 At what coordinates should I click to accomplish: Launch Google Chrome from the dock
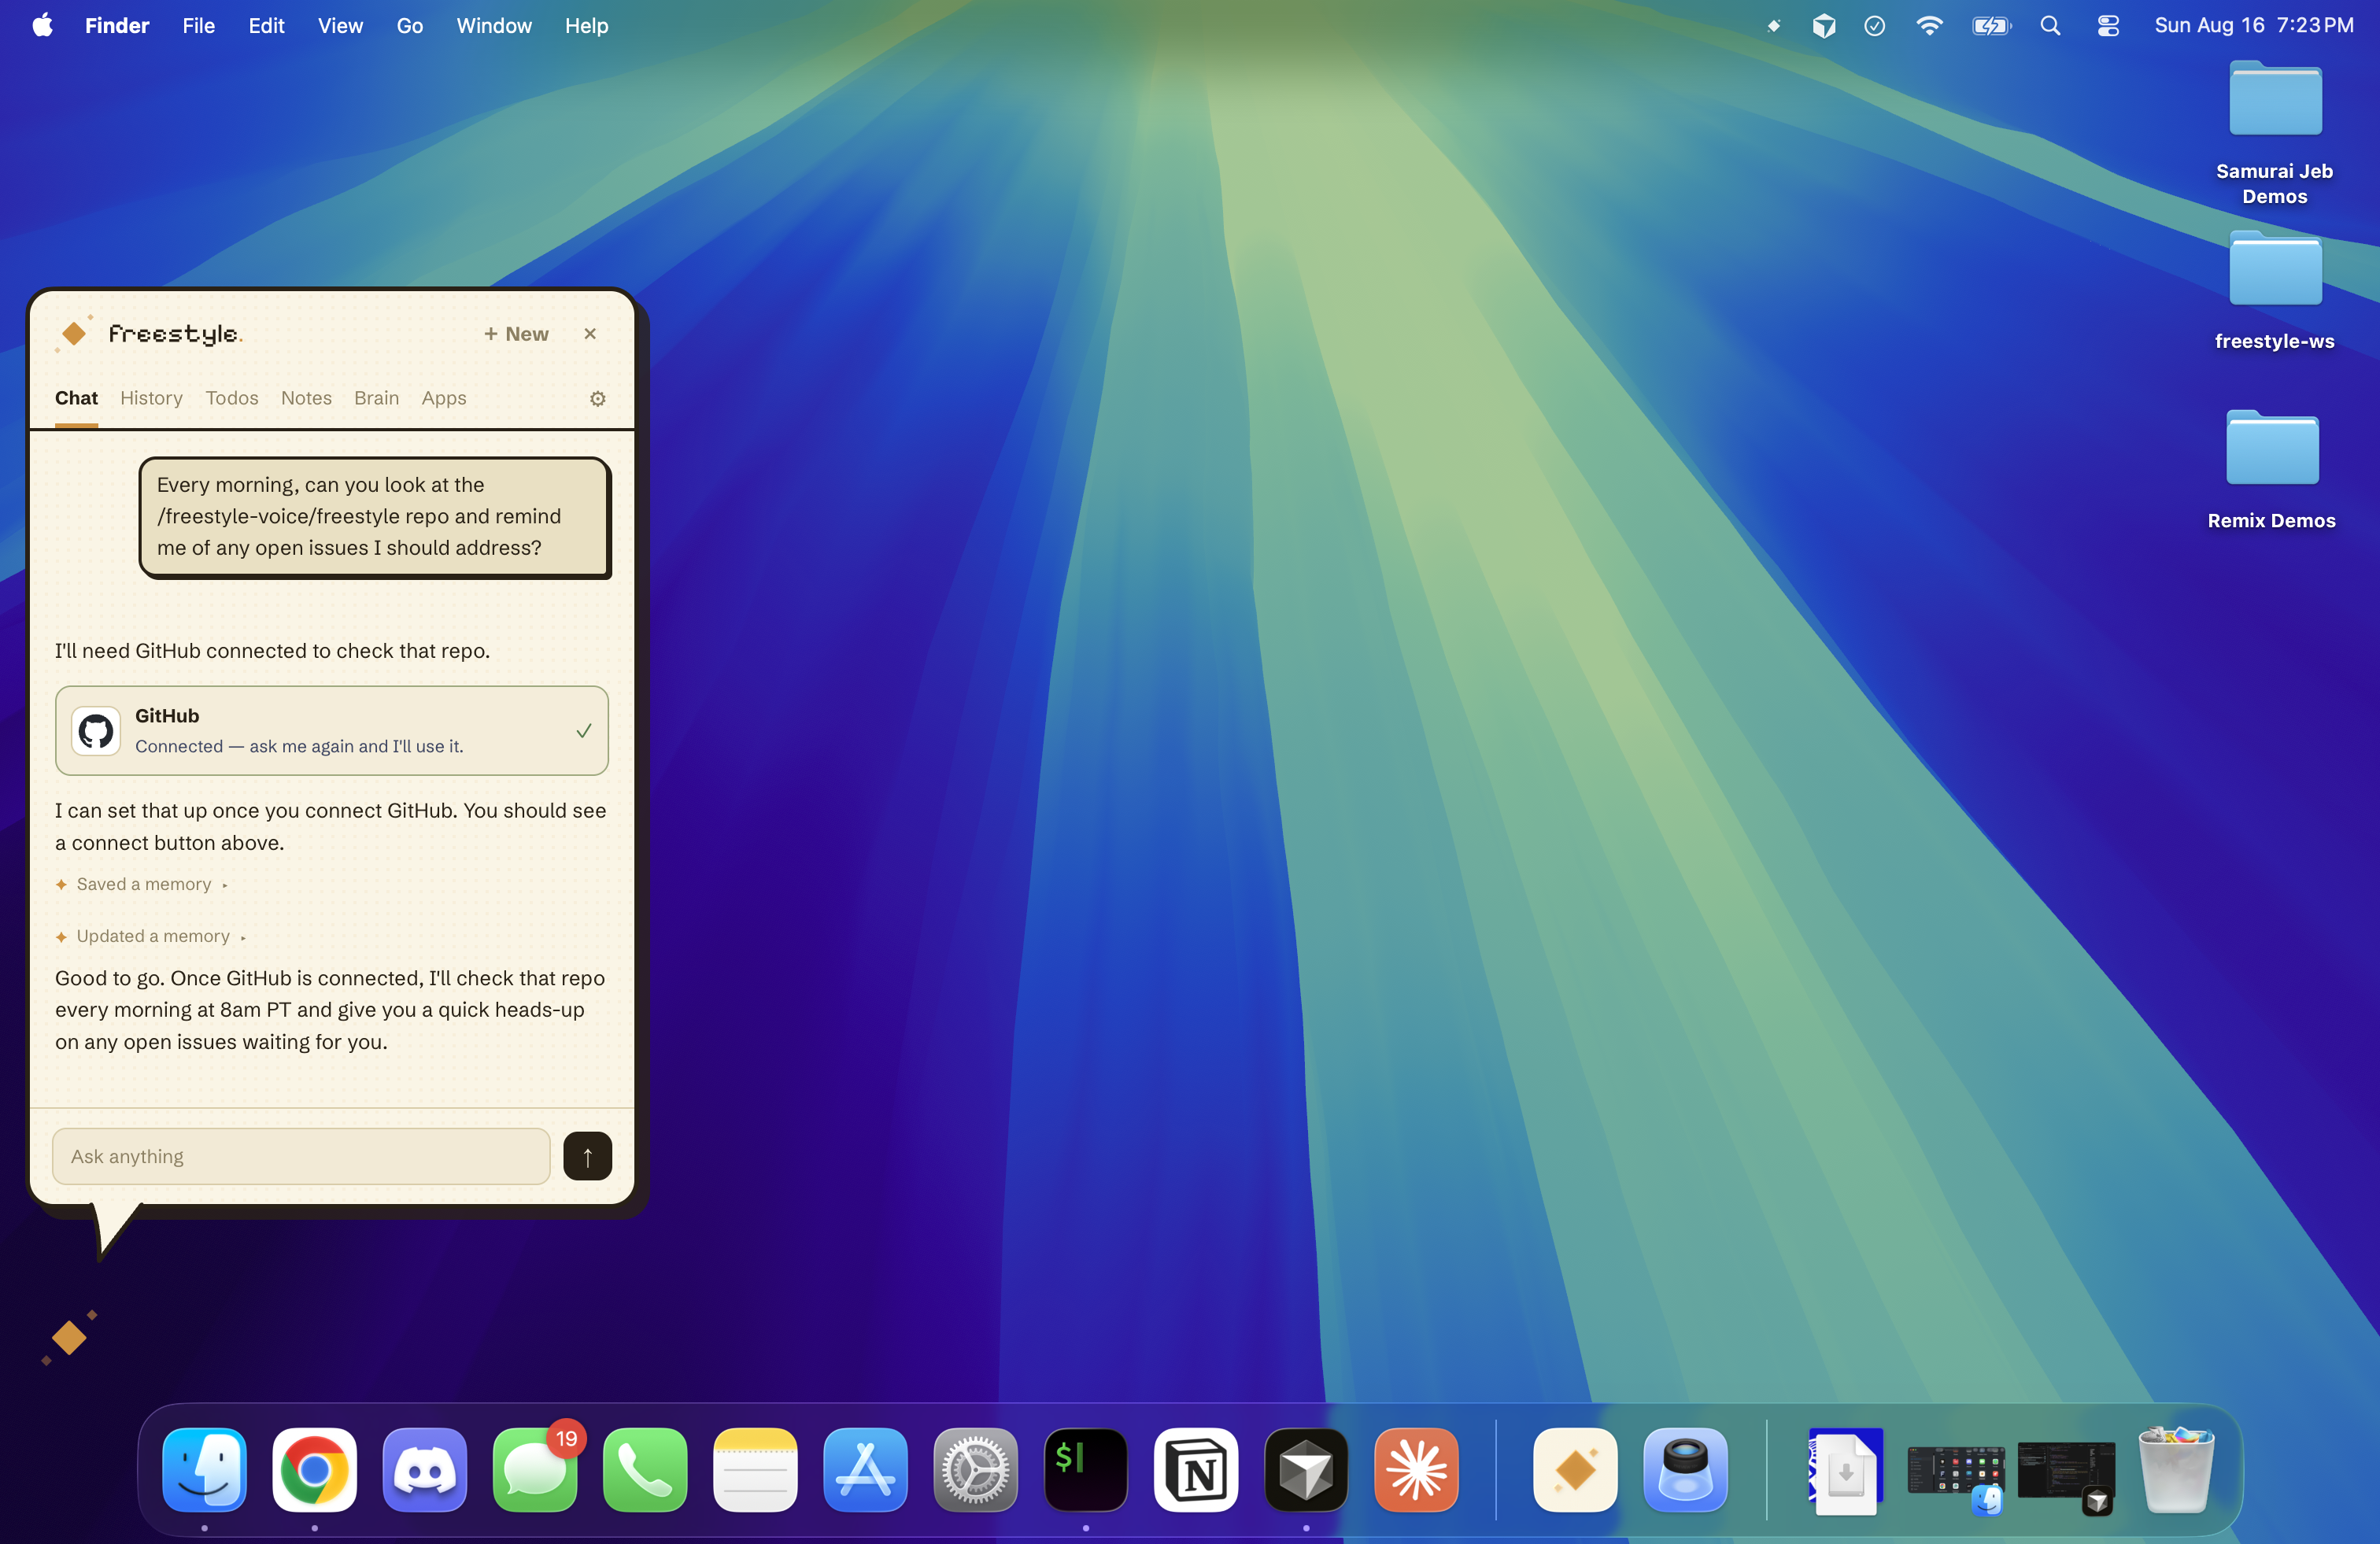(x=315, y=1470)
